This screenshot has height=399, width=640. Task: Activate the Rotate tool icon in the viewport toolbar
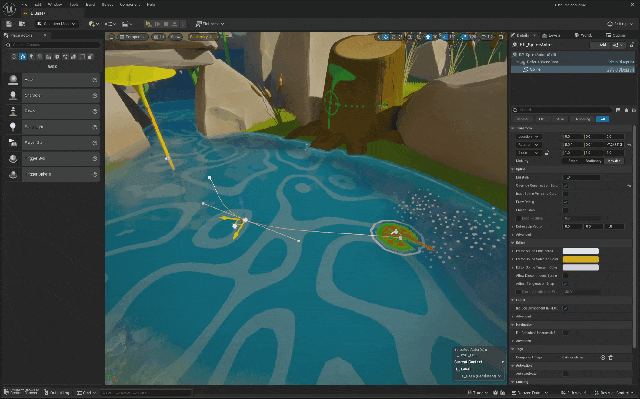[x=393, y=37]
